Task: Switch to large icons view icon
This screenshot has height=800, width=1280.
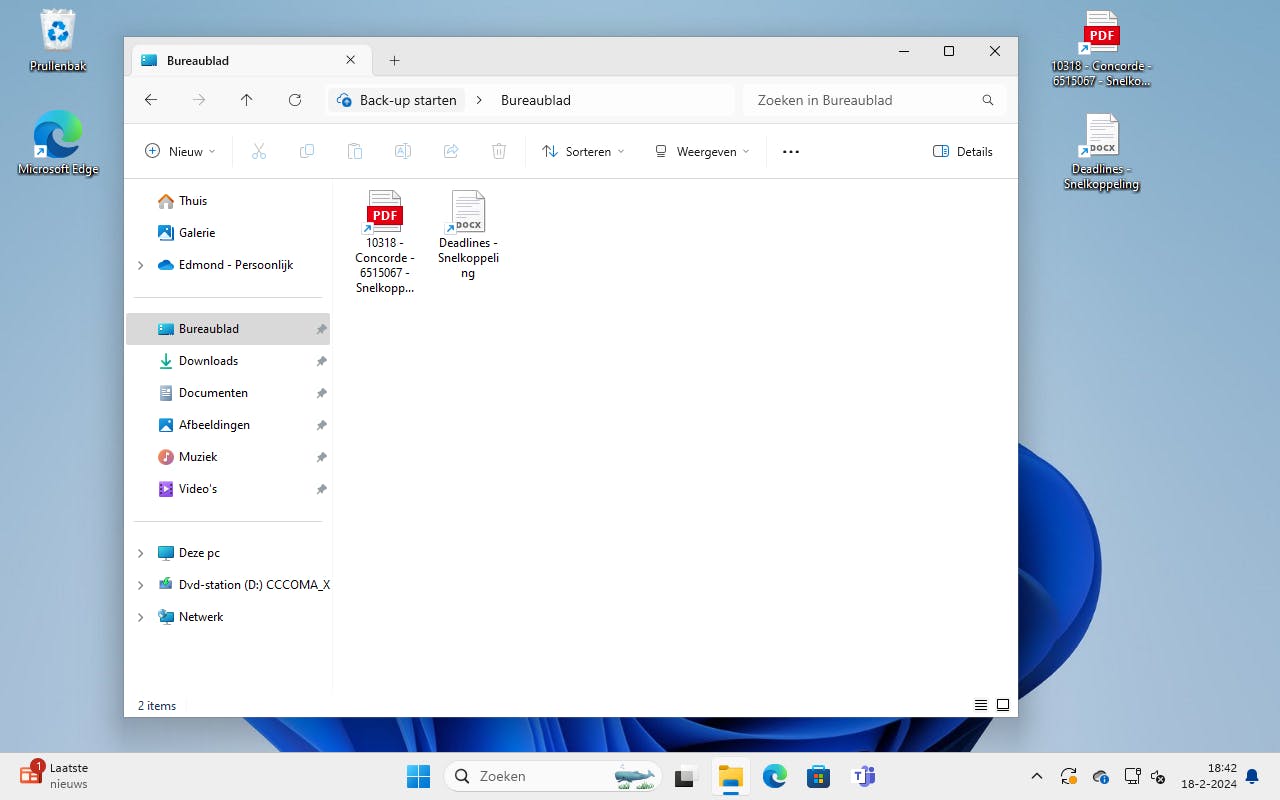Action: tap(1003, 705)
